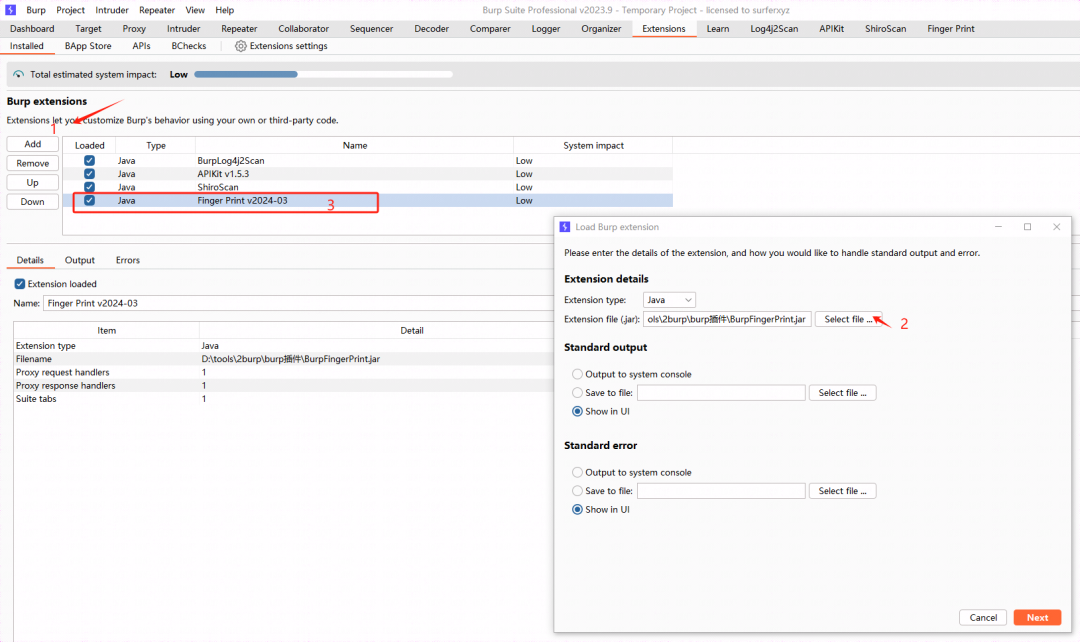Uncheck Loaded box for ShiroScan
The image size is (1080, 642).
point(90,187)
